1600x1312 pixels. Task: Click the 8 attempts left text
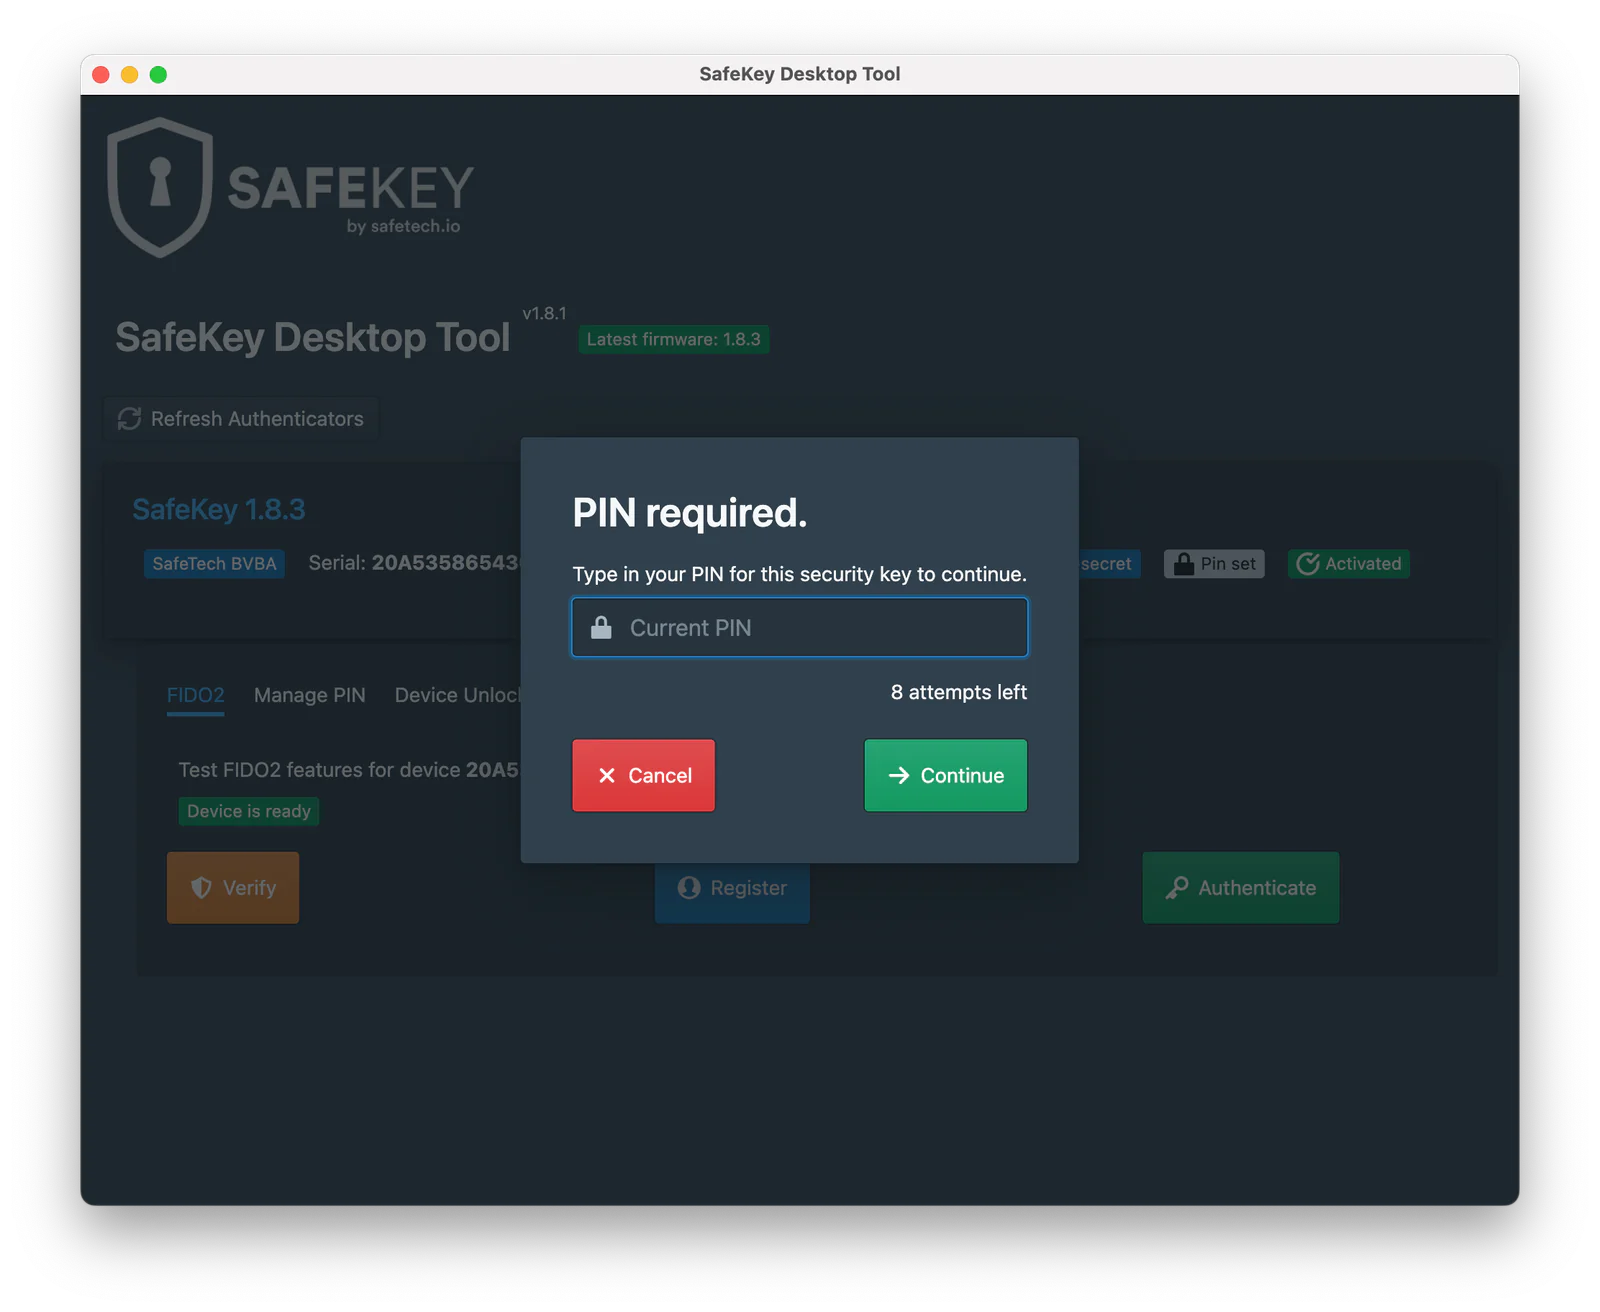tap(959, 692)
